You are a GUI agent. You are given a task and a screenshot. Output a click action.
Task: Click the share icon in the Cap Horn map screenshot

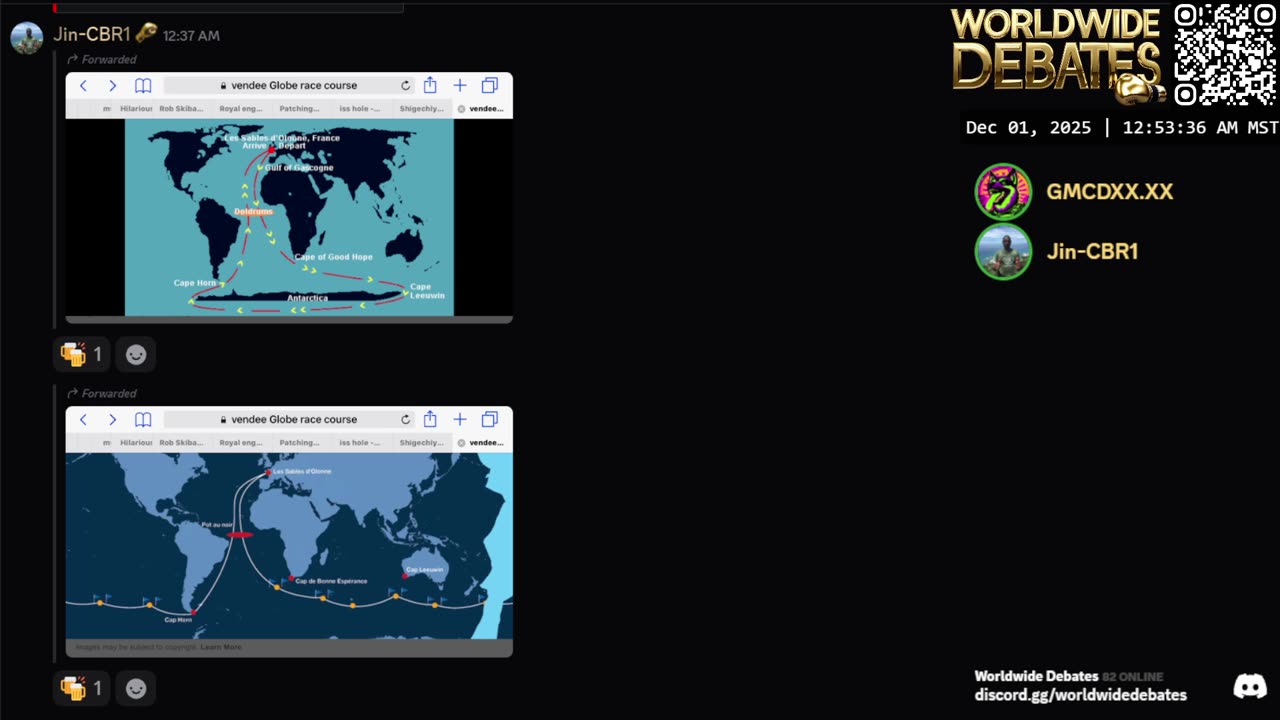(x=430, y=419)
